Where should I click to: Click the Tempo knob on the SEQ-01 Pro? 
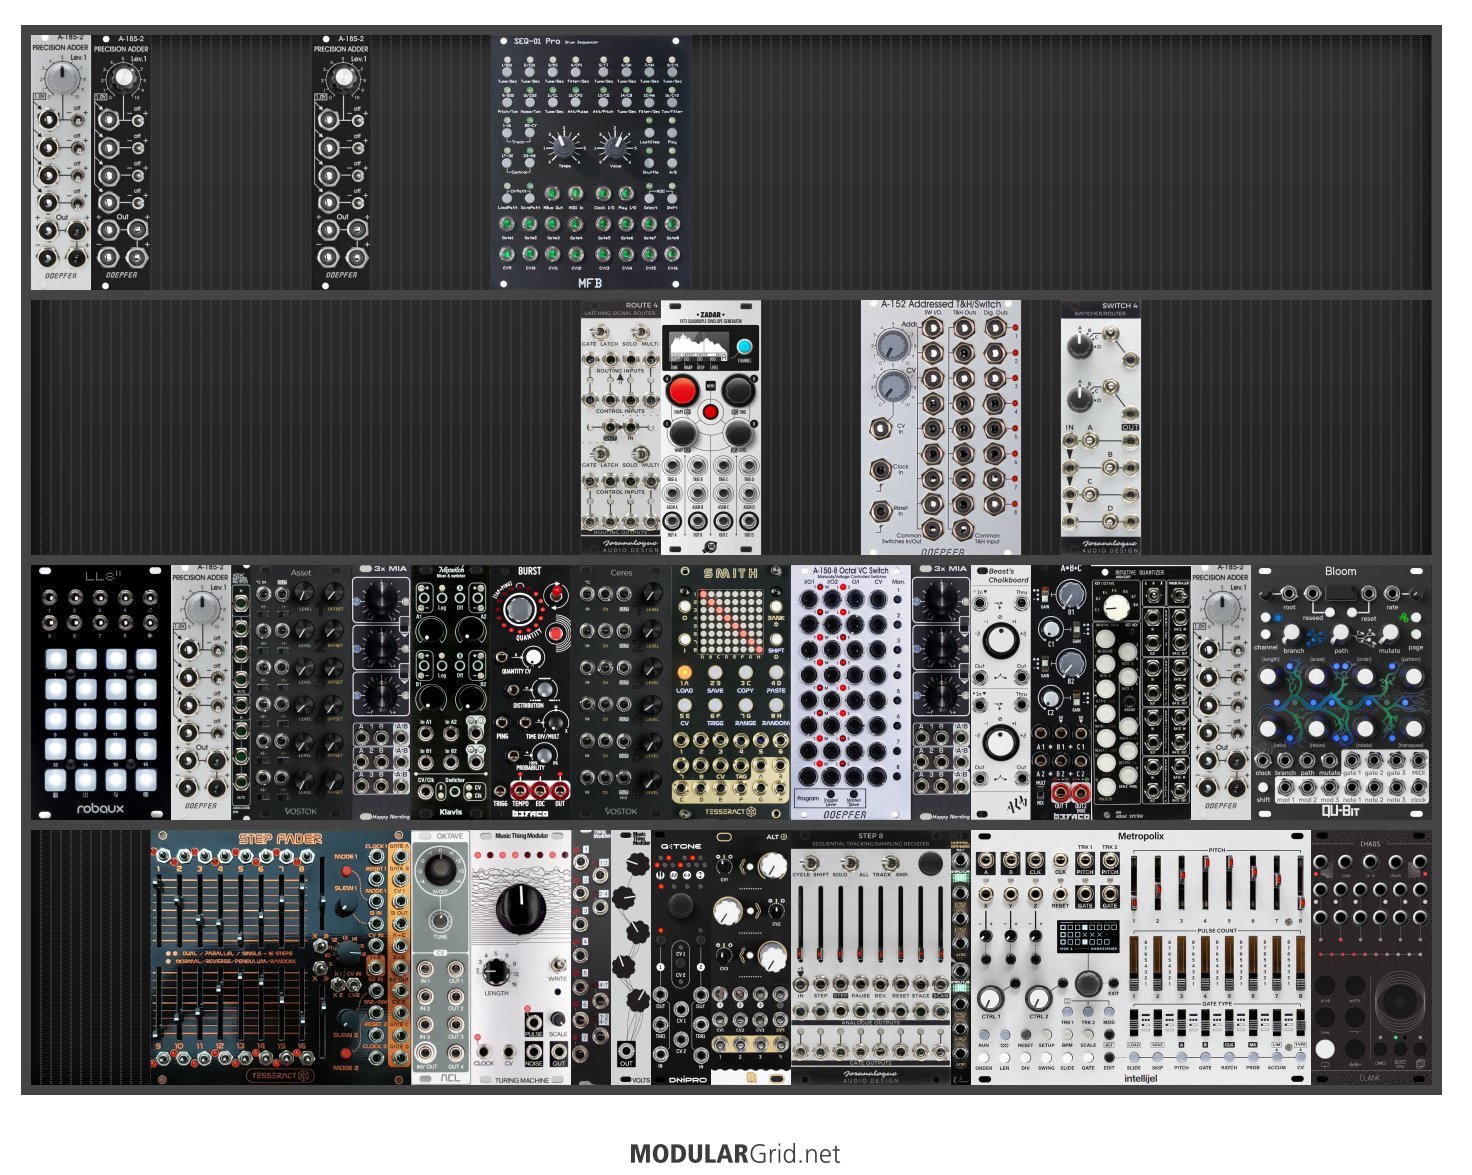pos(566,147)
